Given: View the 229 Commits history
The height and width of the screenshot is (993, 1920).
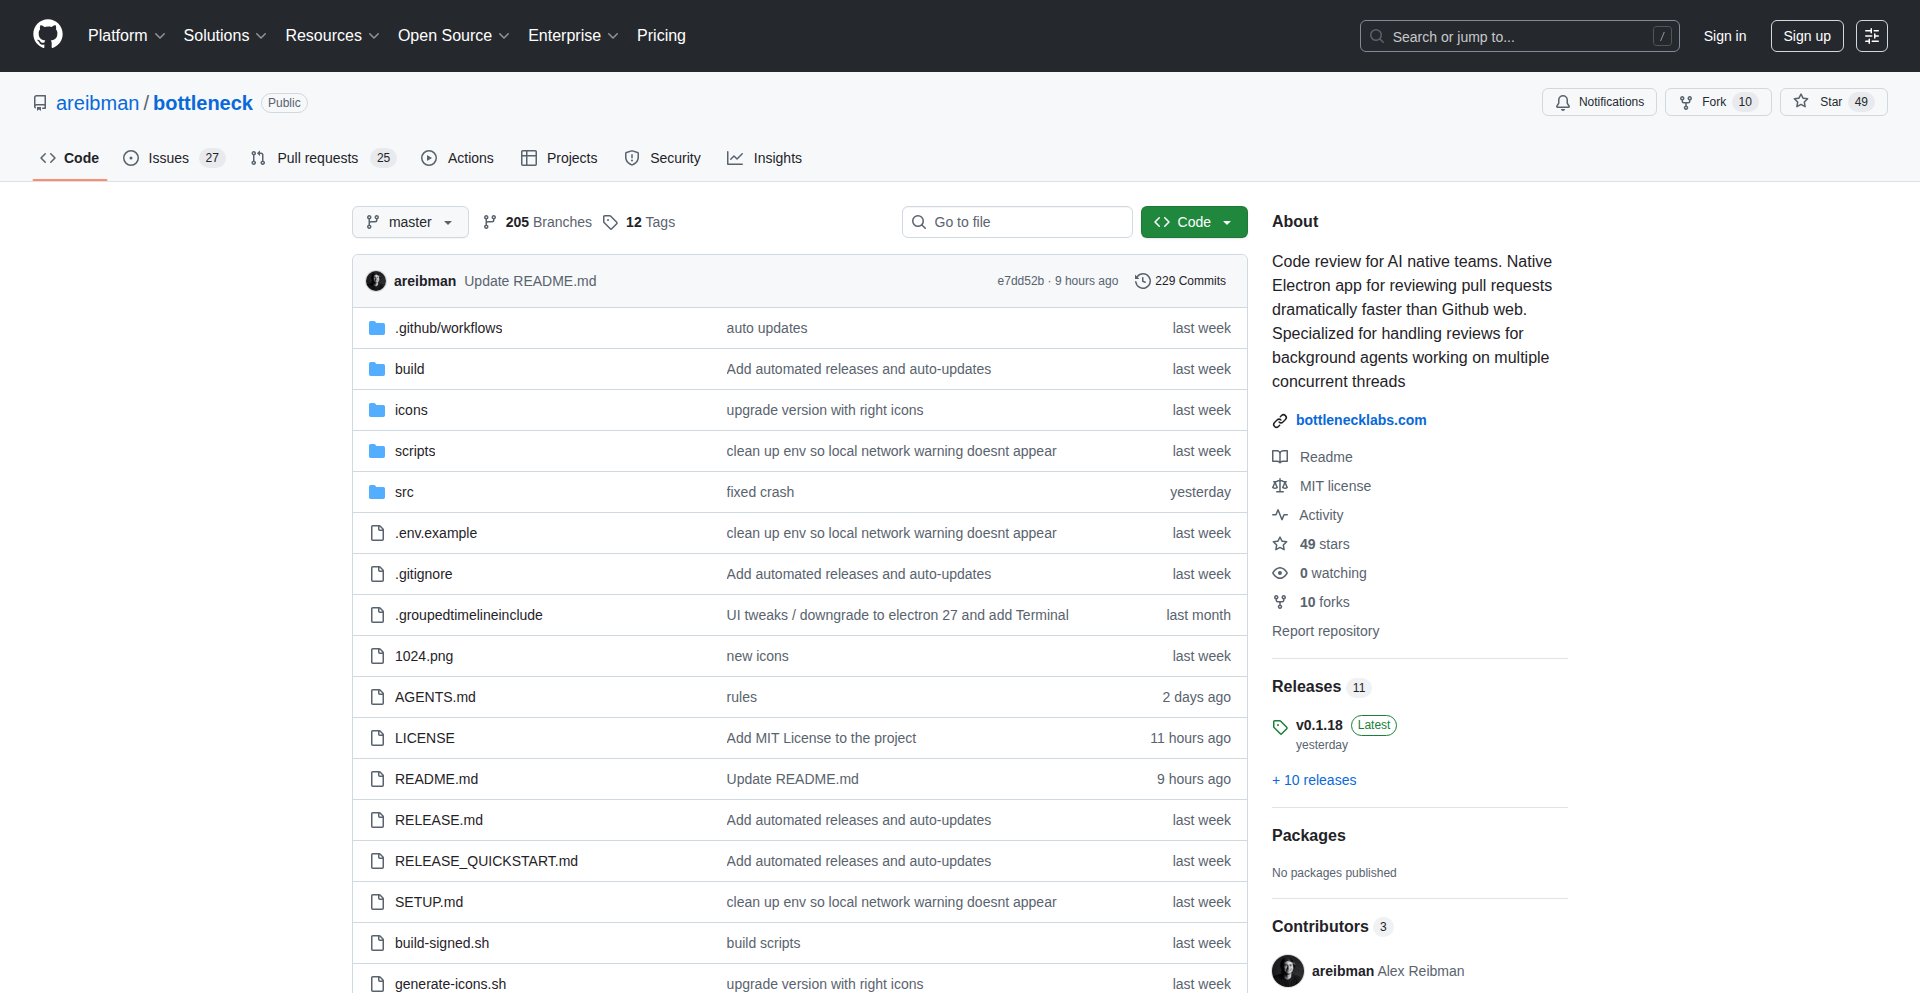Looking at the screenshot, I should pyautogui.click(x=1181, y=281).
